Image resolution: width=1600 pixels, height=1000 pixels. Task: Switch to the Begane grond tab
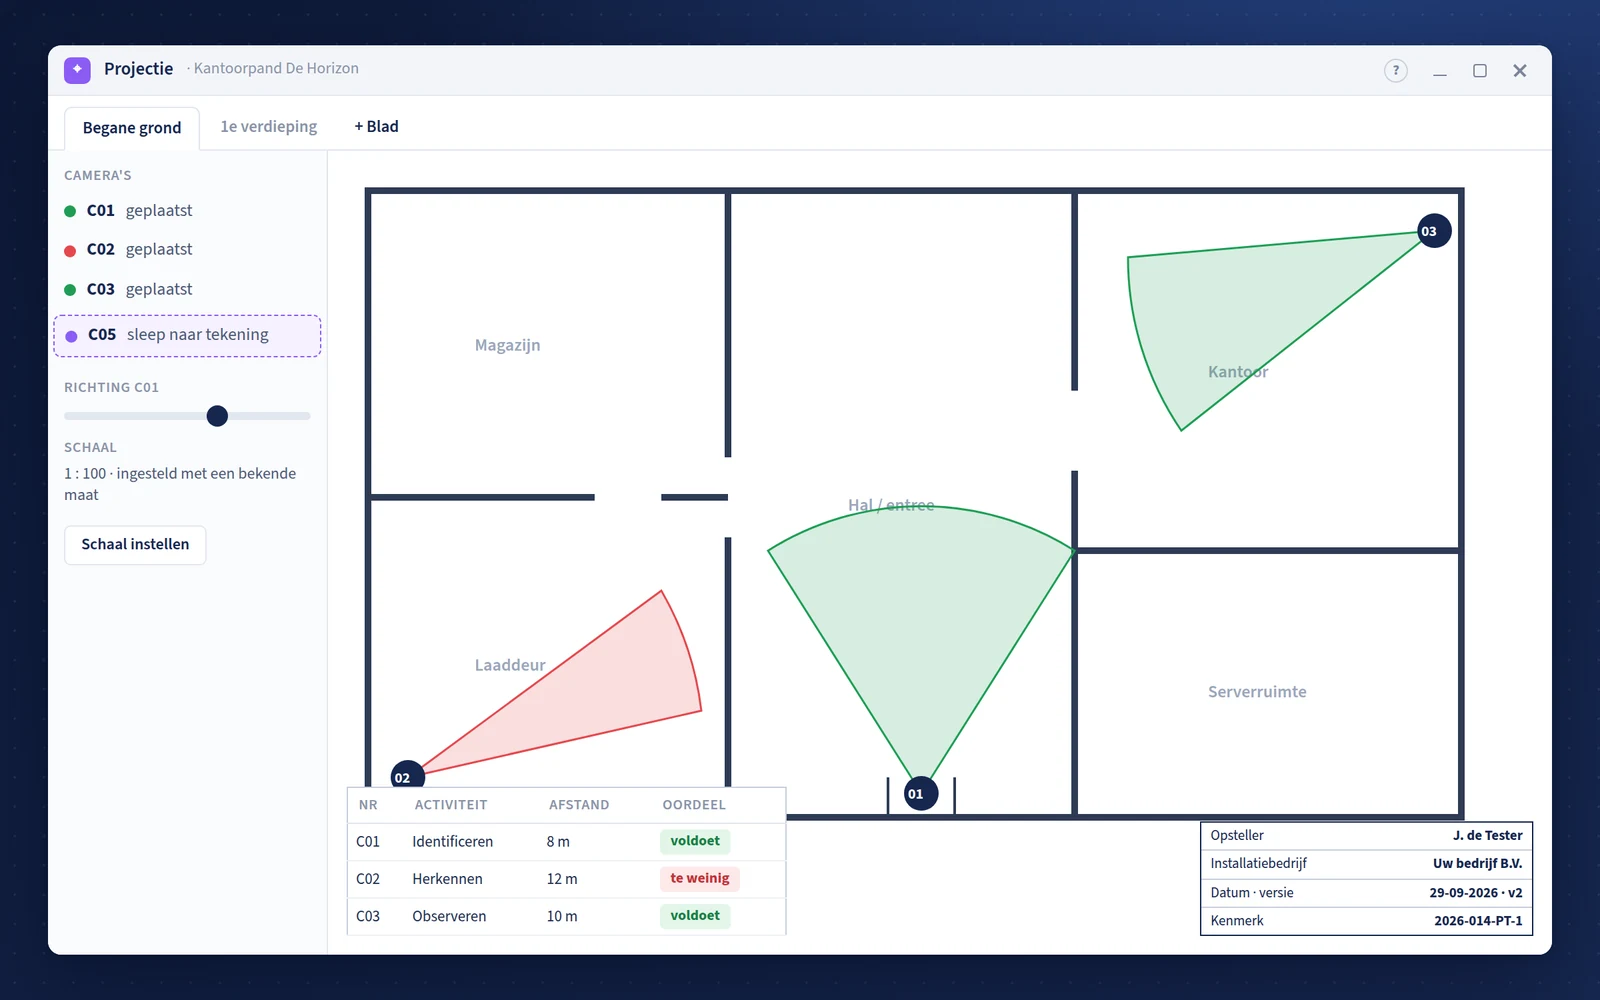132,128
